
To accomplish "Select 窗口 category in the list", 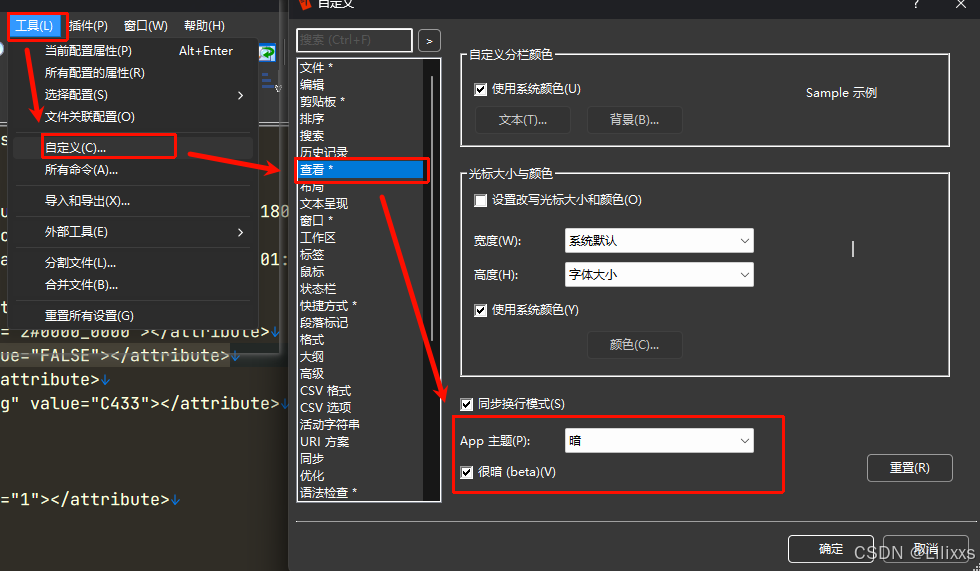I will (361, 221).
